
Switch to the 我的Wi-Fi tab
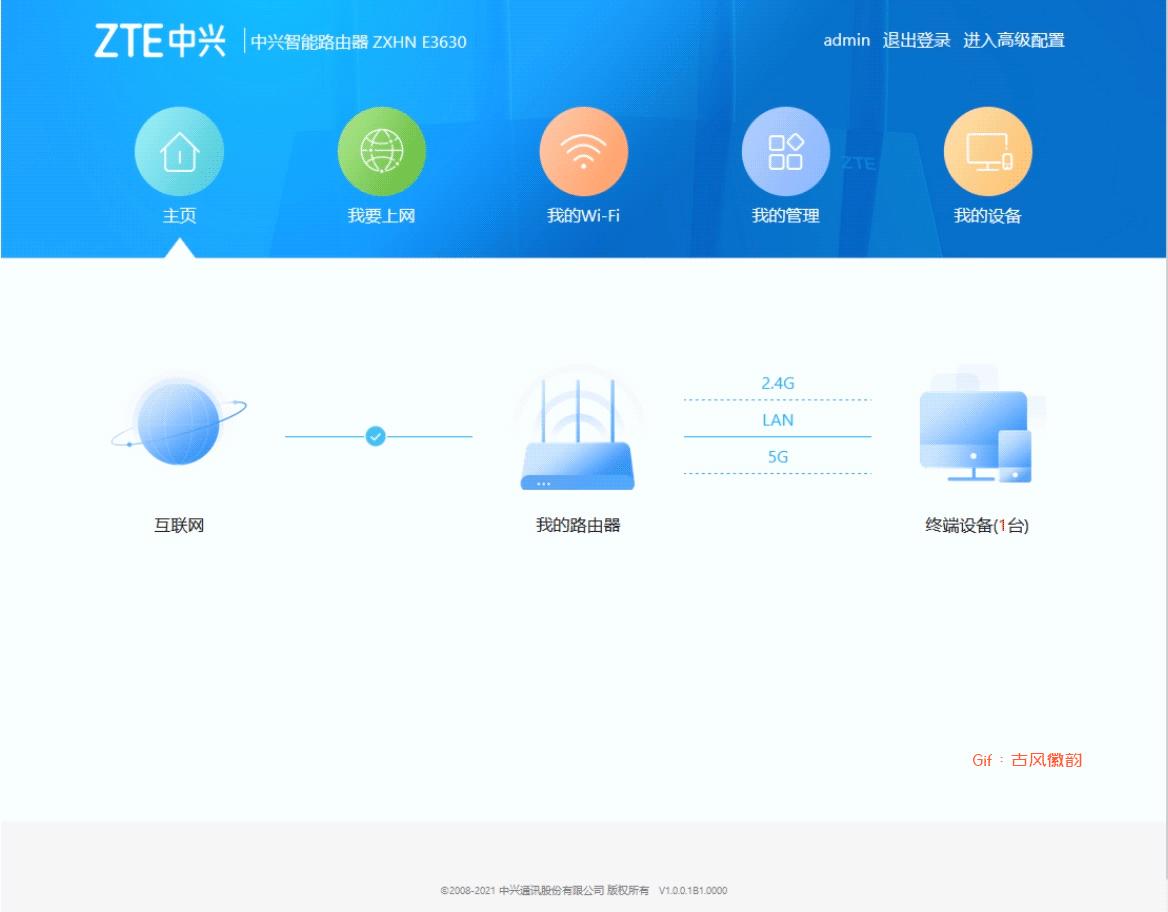click(x=584, y=214)
